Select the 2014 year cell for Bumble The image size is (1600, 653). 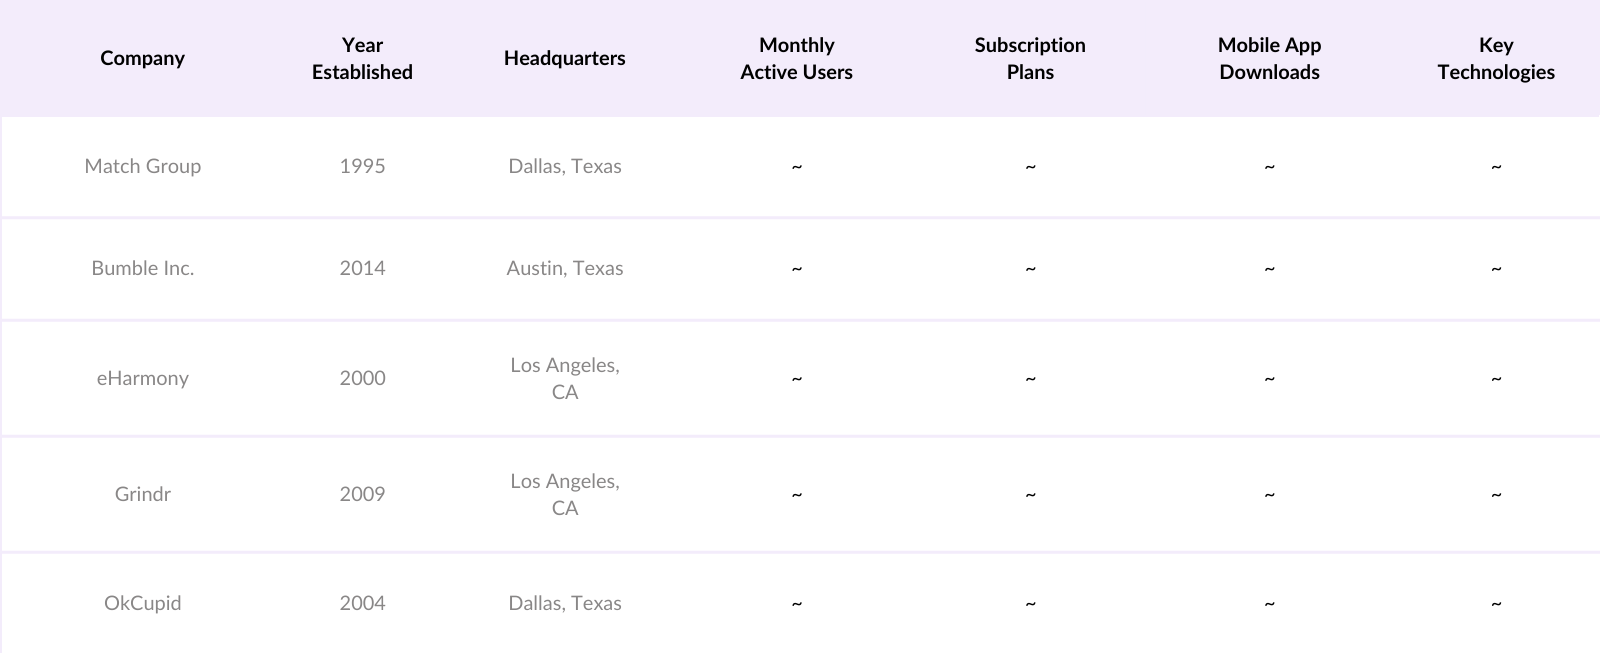[x=362, y=268]
